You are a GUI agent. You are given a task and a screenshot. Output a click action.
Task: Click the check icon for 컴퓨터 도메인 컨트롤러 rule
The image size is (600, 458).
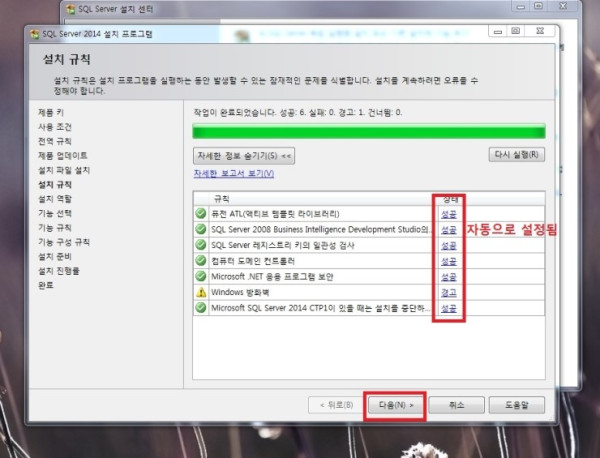[201, 260]
